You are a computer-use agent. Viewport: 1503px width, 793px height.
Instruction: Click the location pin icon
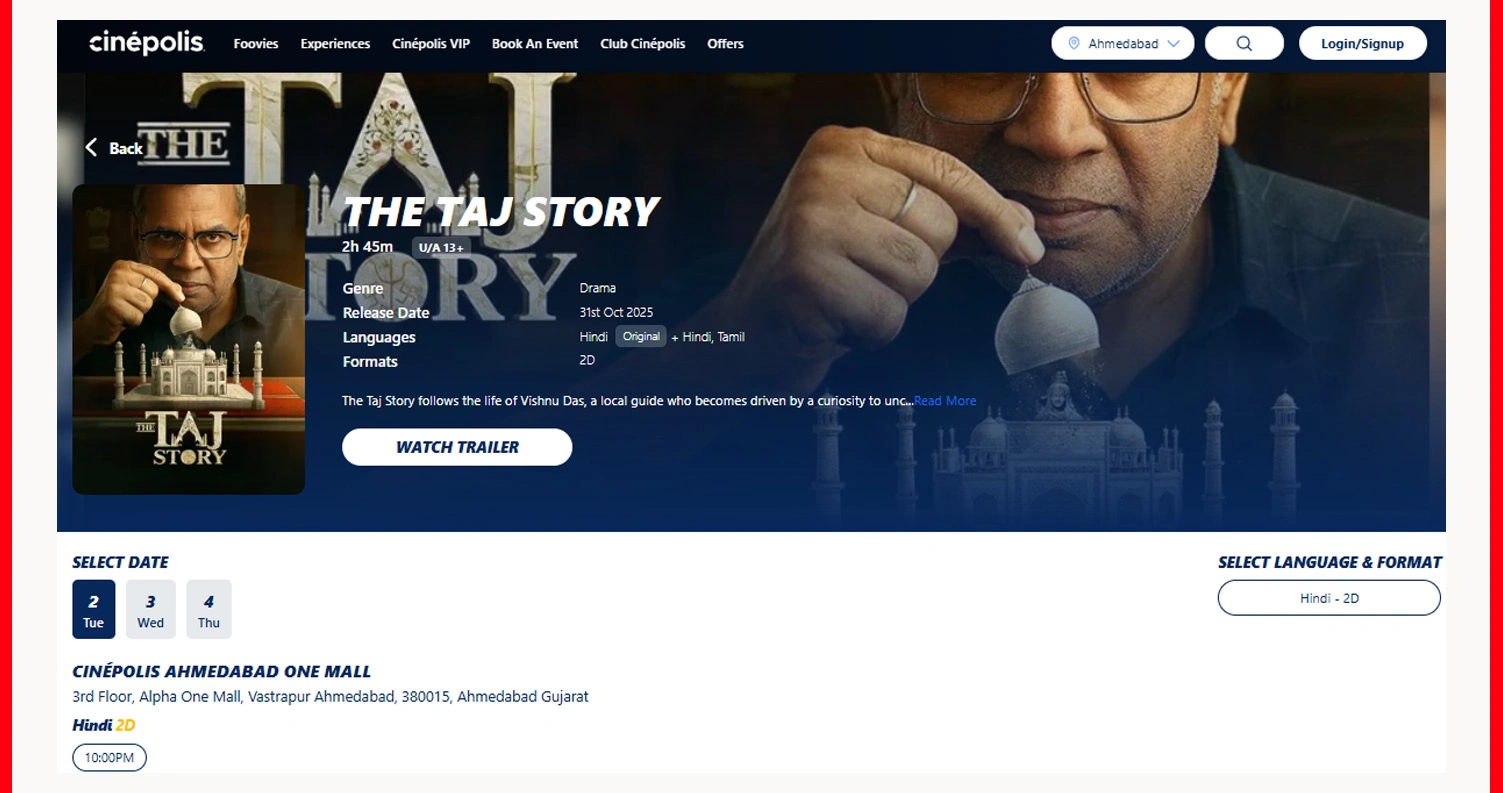click(x=1074, y=43)
